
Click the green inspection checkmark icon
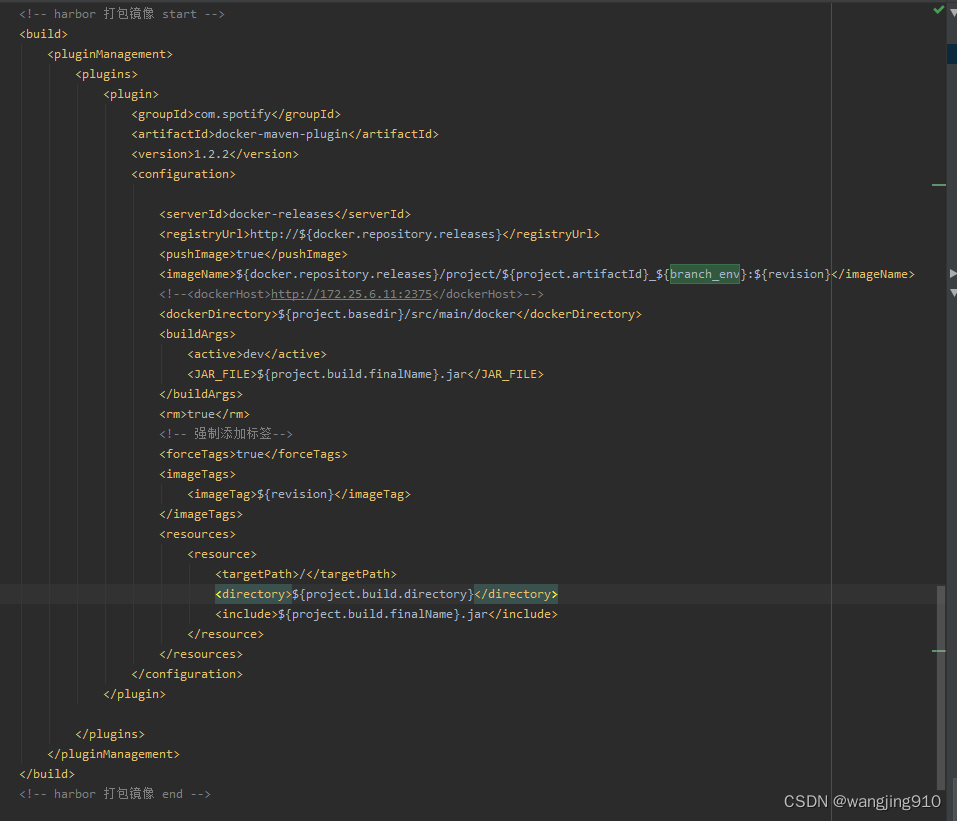(x=939, y=10)
